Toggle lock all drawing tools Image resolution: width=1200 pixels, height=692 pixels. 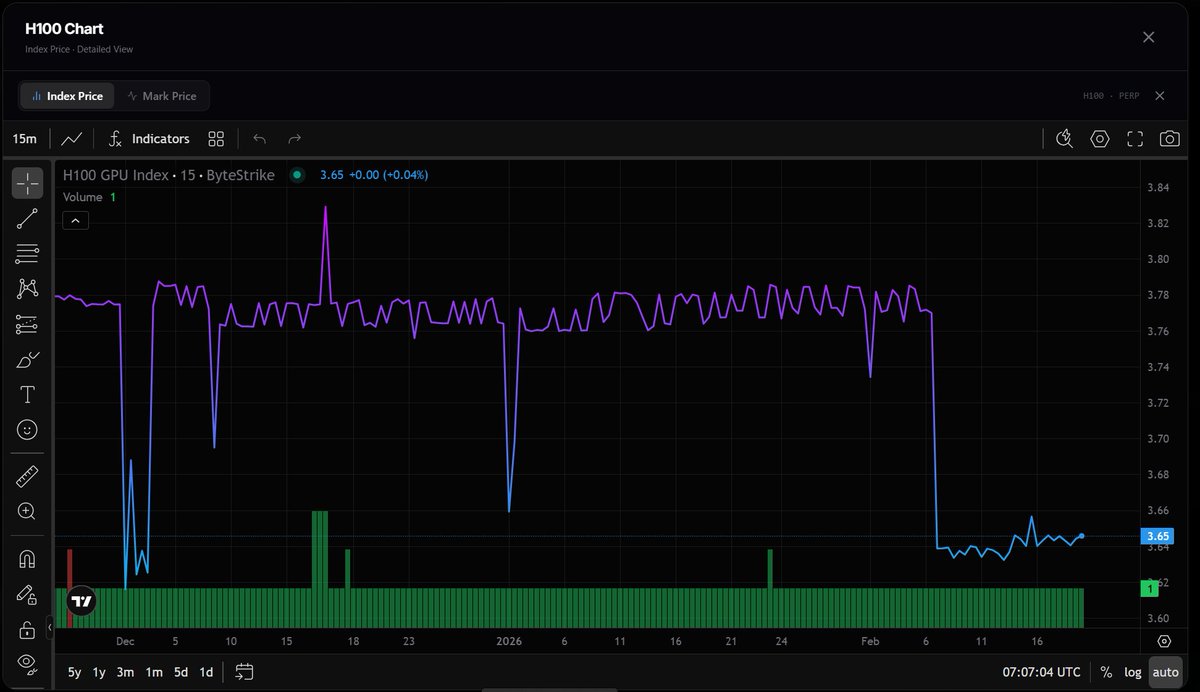pyautogui.click(x=27, y=629)
